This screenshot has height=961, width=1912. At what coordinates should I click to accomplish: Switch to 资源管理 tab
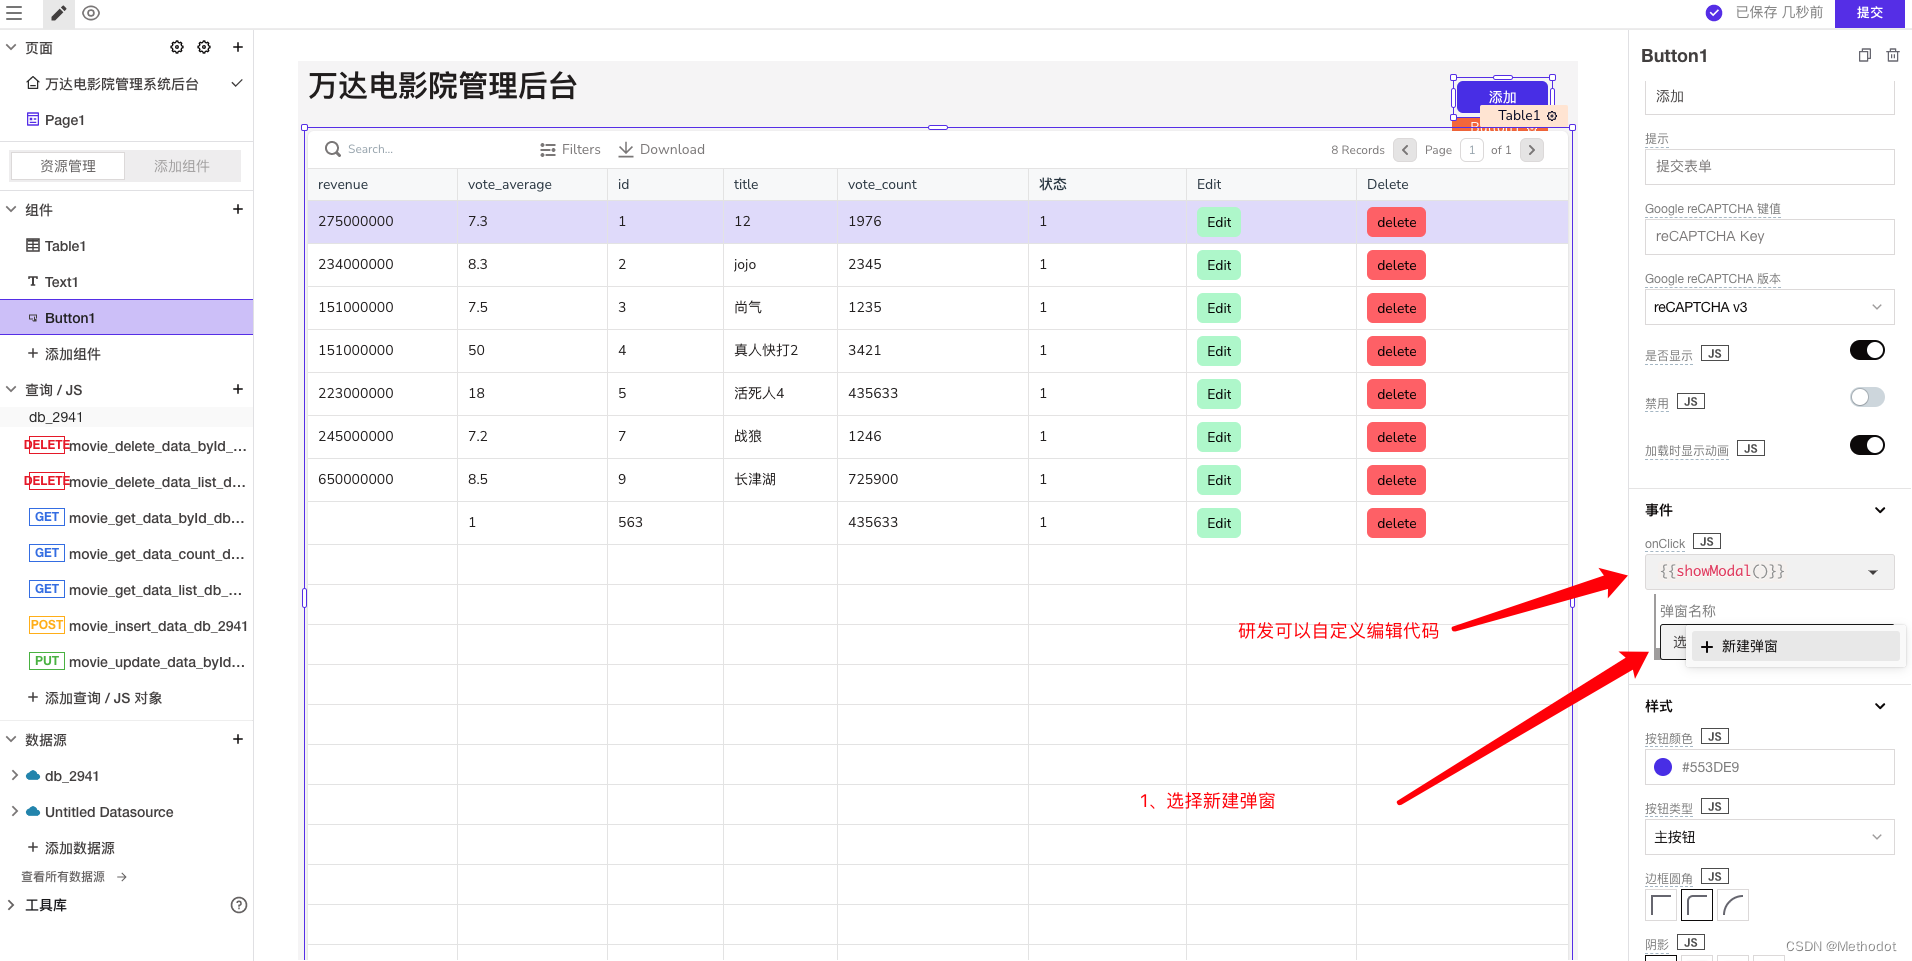[x=68, y=166]
